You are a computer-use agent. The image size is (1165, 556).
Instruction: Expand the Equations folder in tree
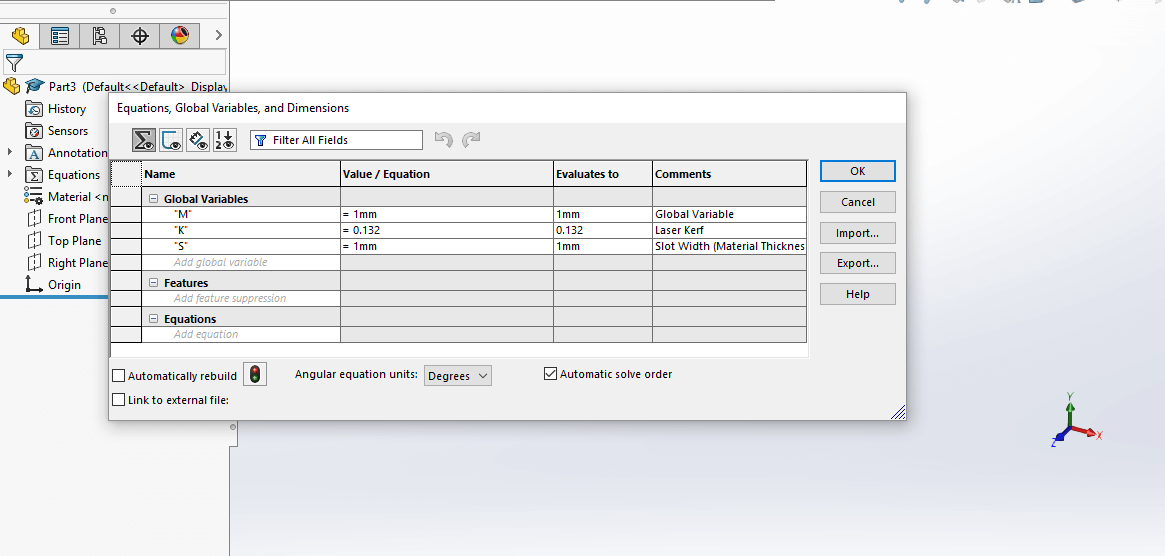(x=10, y=174)
